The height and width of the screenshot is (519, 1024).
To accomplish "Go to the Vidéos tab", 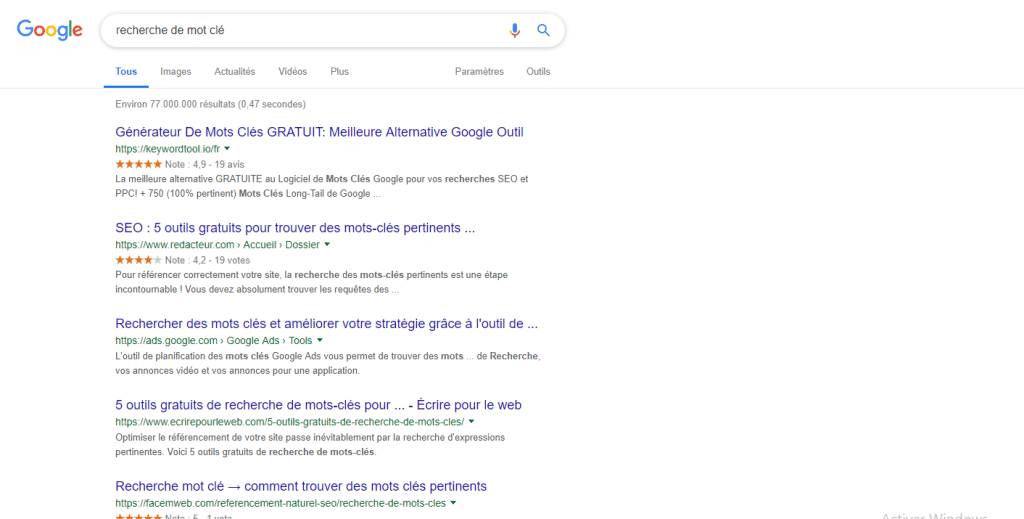I will (293, 72).
